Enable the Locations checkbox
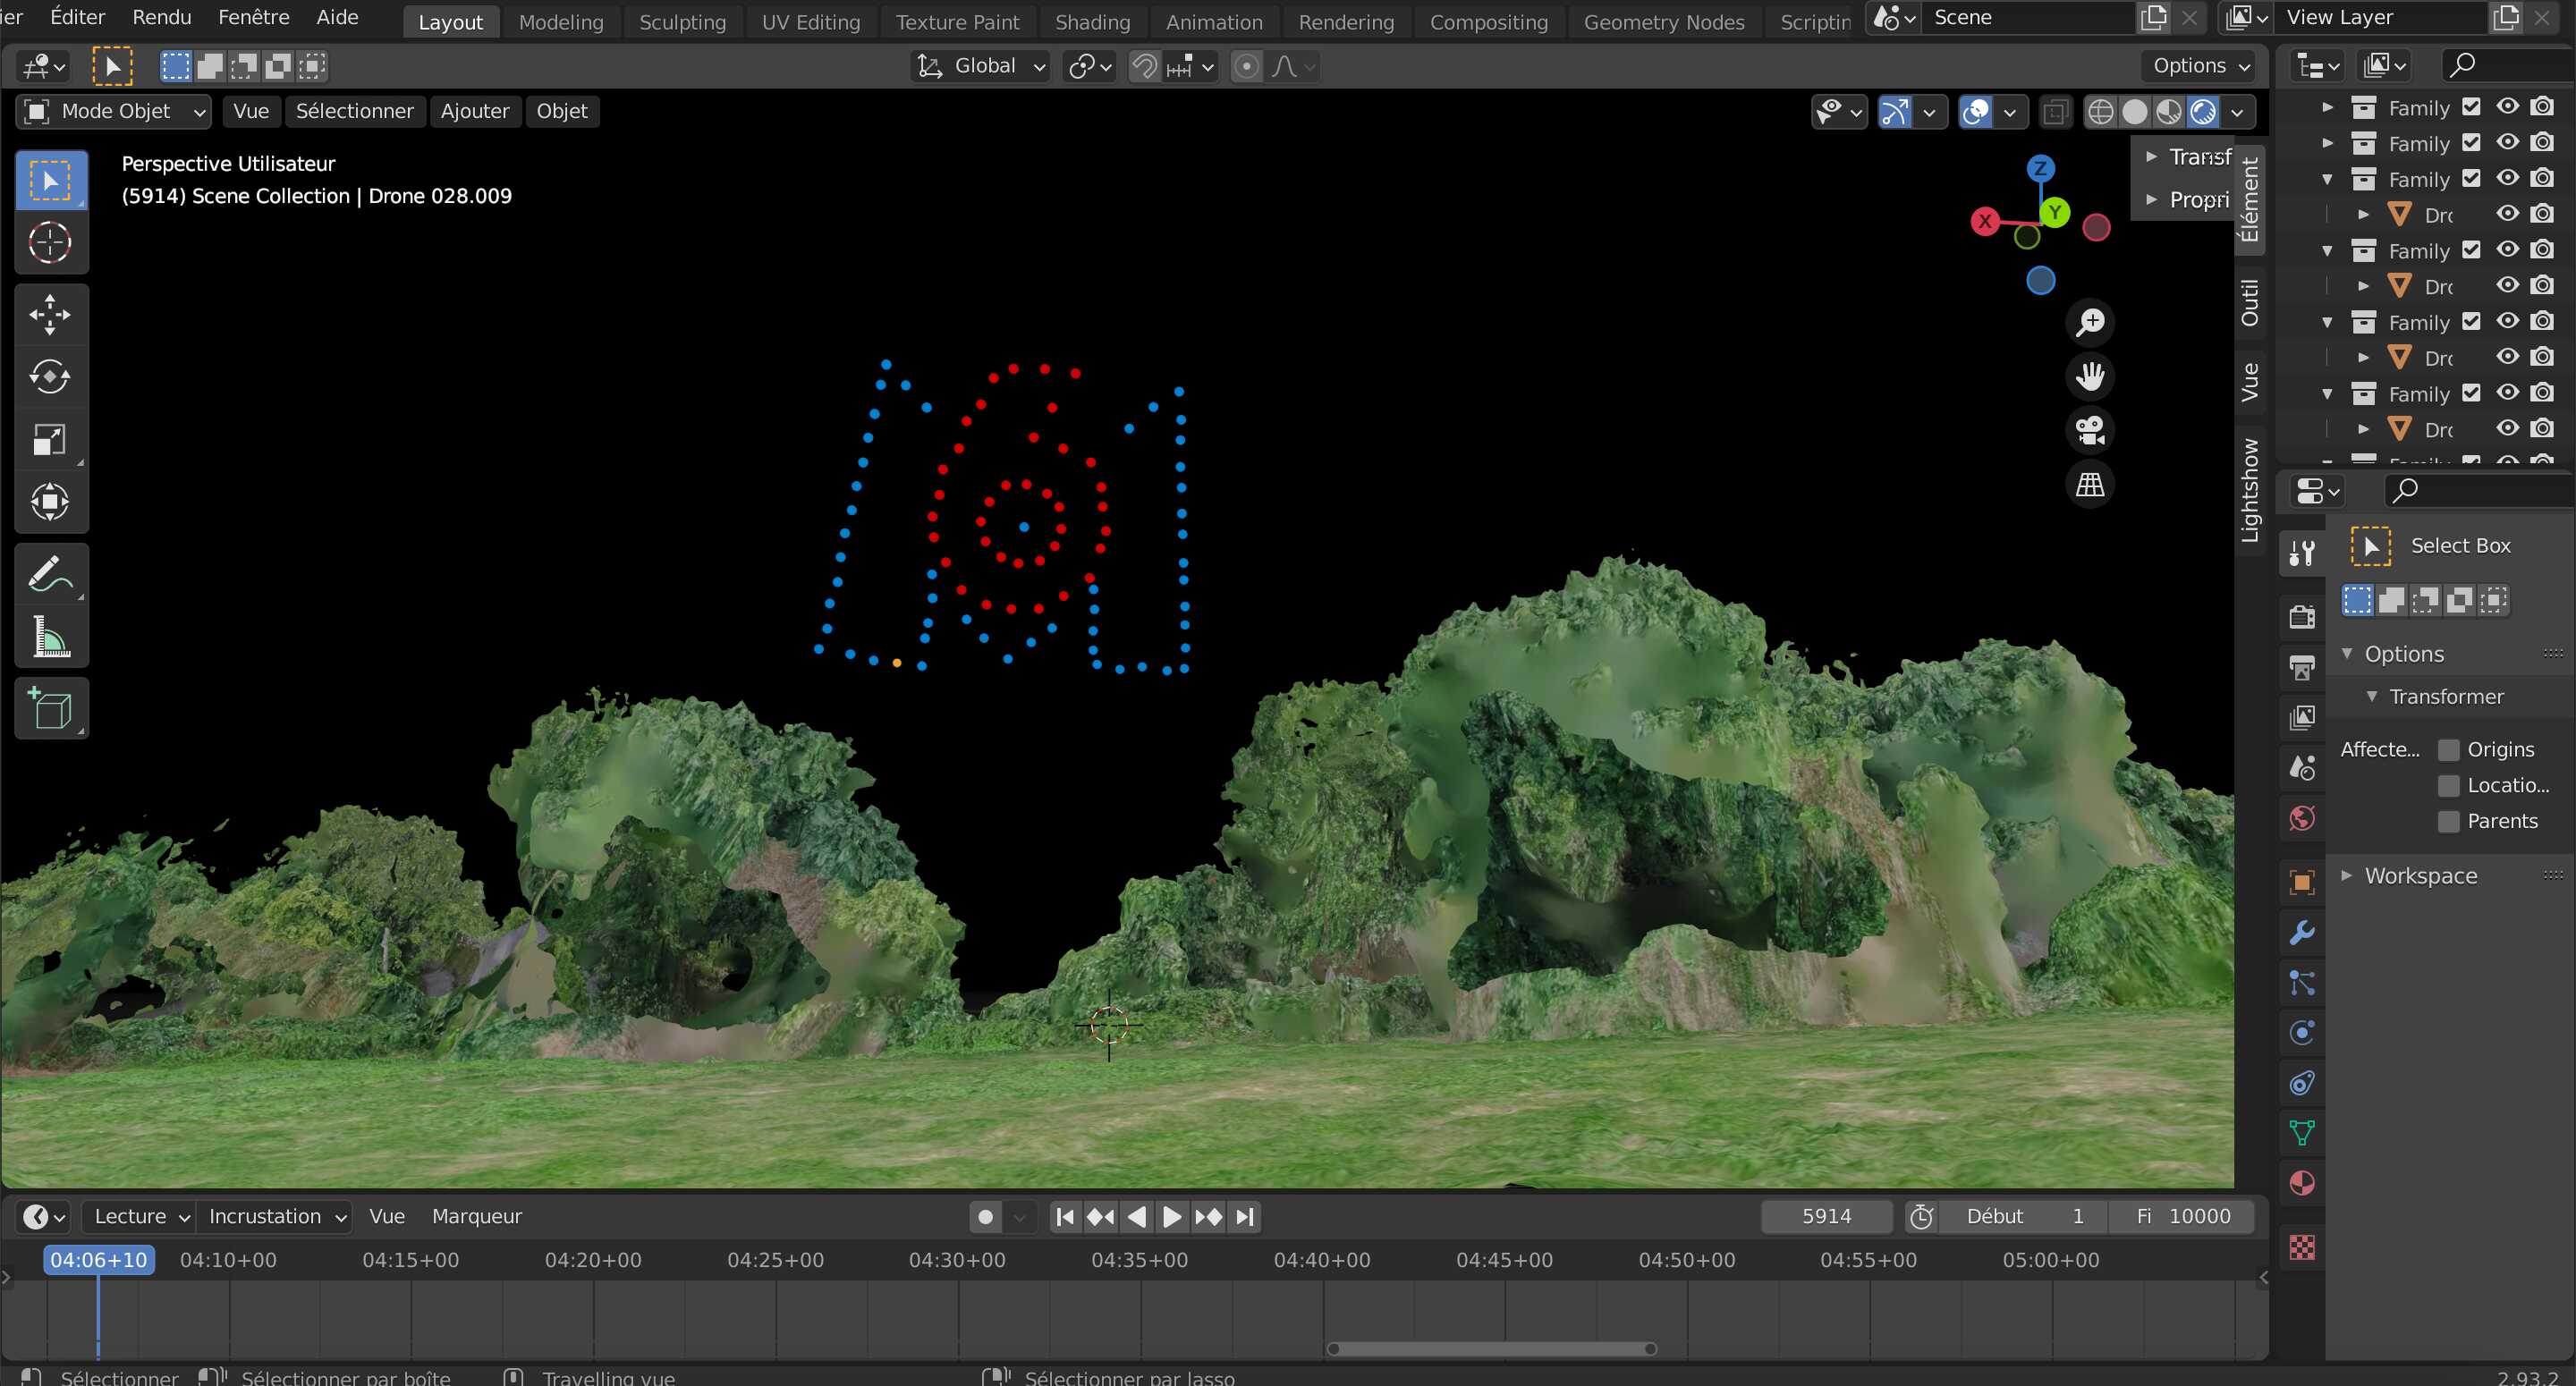 coord(2449,786)
